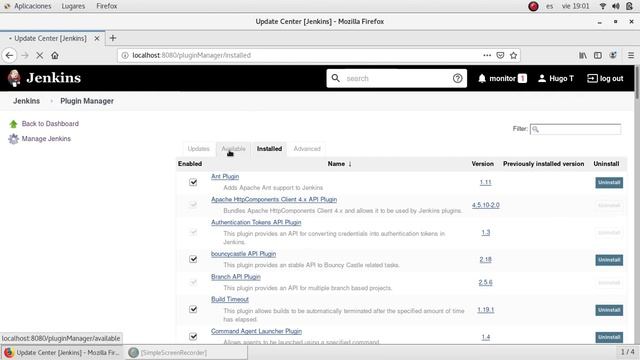Click the Manage Jenkins gear icon
The height and width of the screenshot is (360, 640).
[13, 139]
